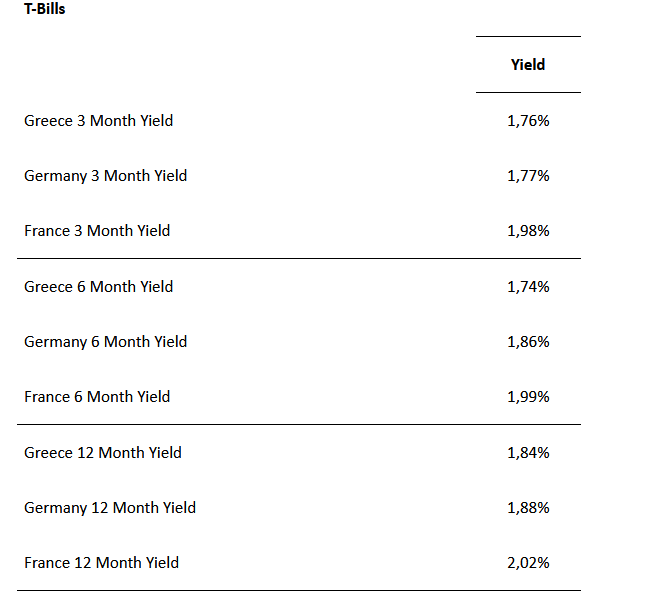This screenshot has width=665, height=616.
Task: Select the France 6 Month Yield label
Action: [x=97, y=397]
